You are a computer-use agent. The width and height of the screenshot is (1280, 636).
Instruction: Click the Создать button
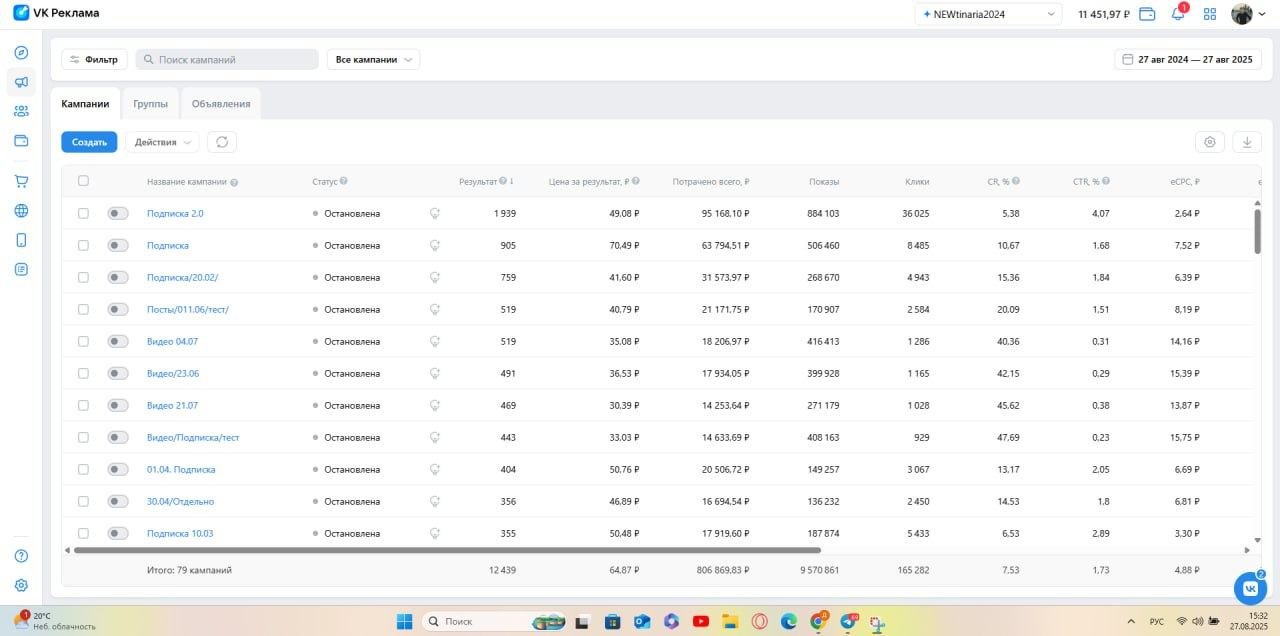click(x=89, y=142)
